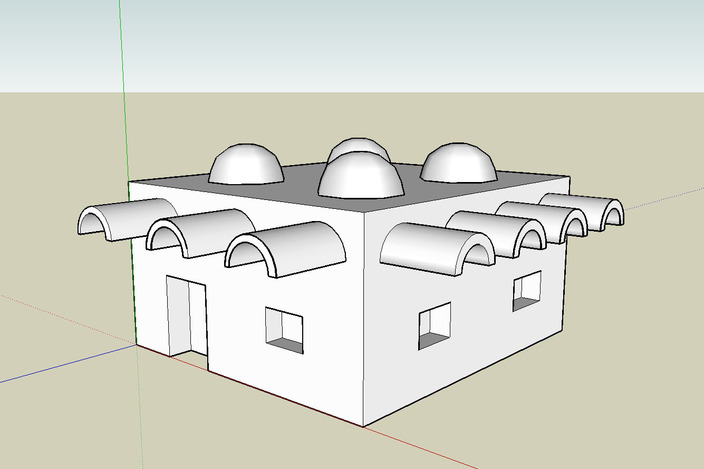Select the door opening on the building
704x469 pixels.
coord(187,321)
